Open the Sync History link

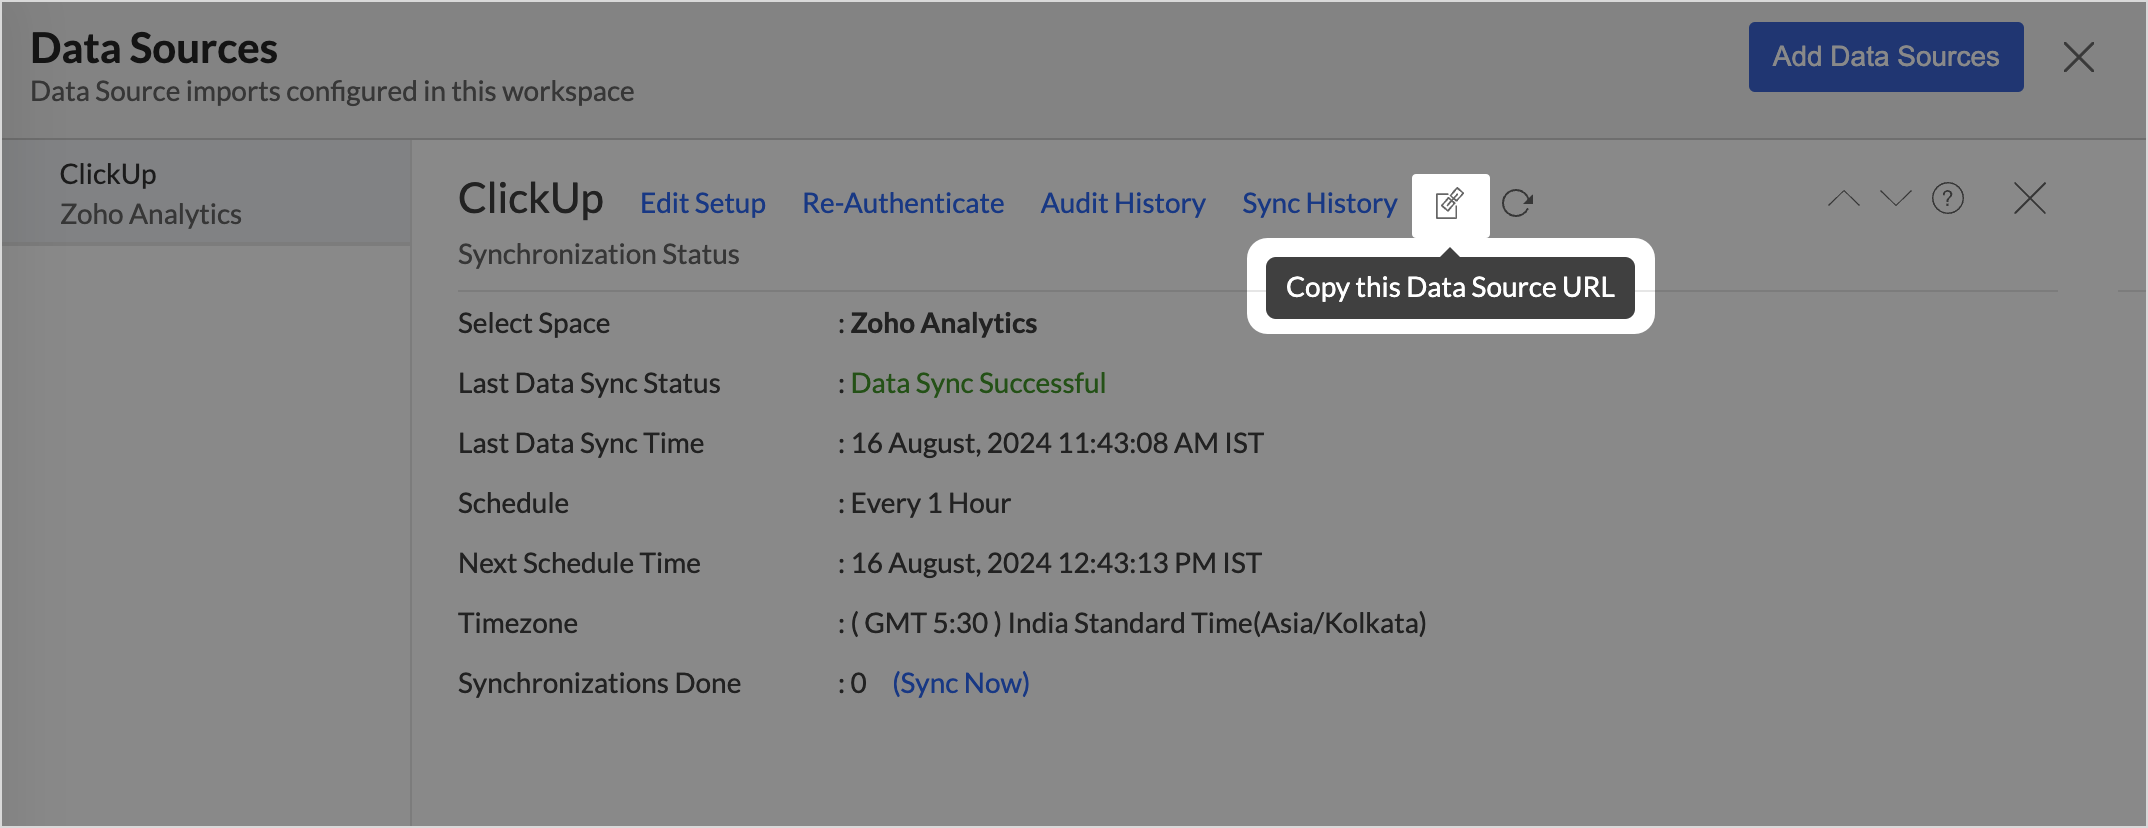[x=1320, y=203]
